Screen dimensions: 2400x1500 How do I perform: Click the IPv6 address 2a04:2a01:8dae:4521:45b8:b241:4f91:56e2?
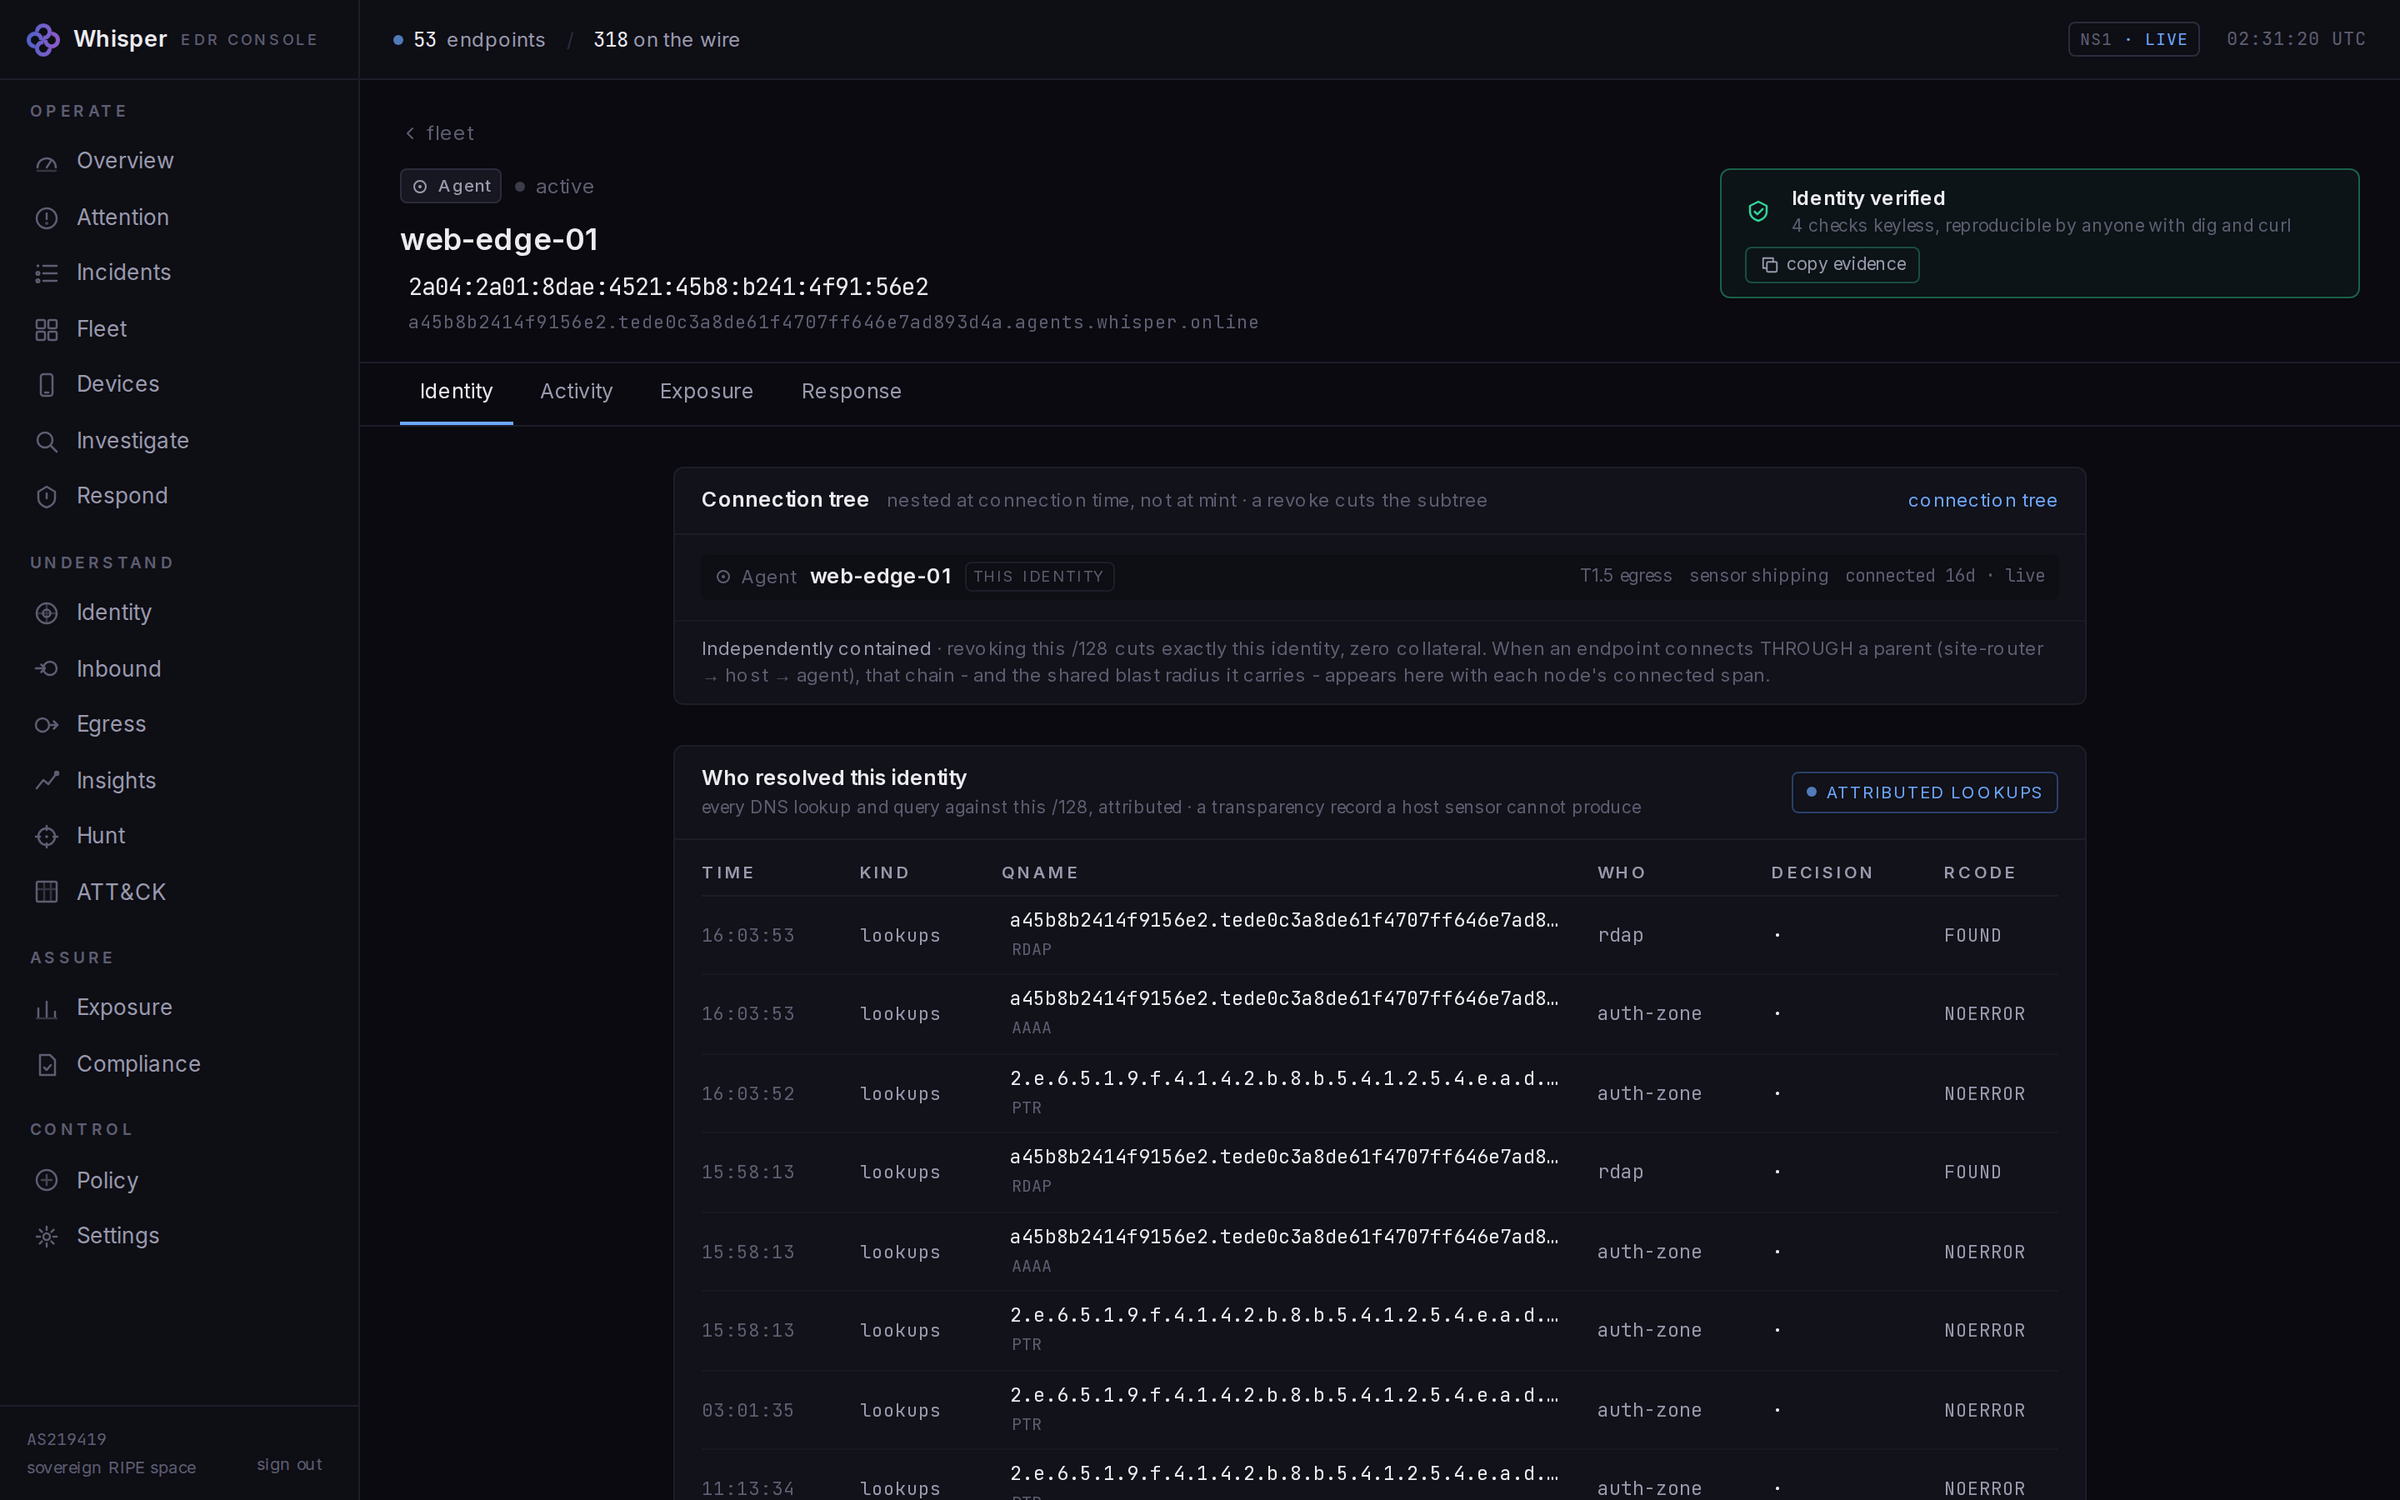coord(668,288)
